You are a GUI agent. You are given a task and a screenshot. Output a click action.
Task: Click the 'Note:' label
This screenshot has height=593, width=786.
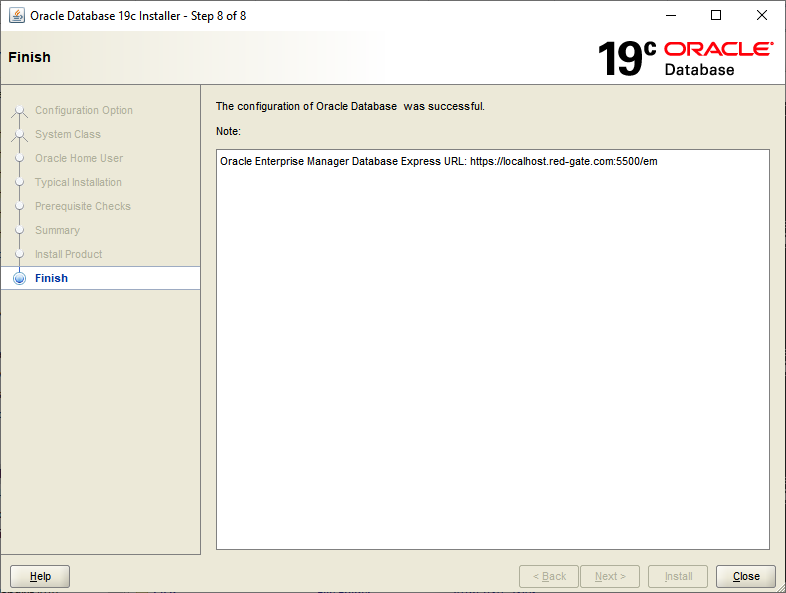(228, 131)
